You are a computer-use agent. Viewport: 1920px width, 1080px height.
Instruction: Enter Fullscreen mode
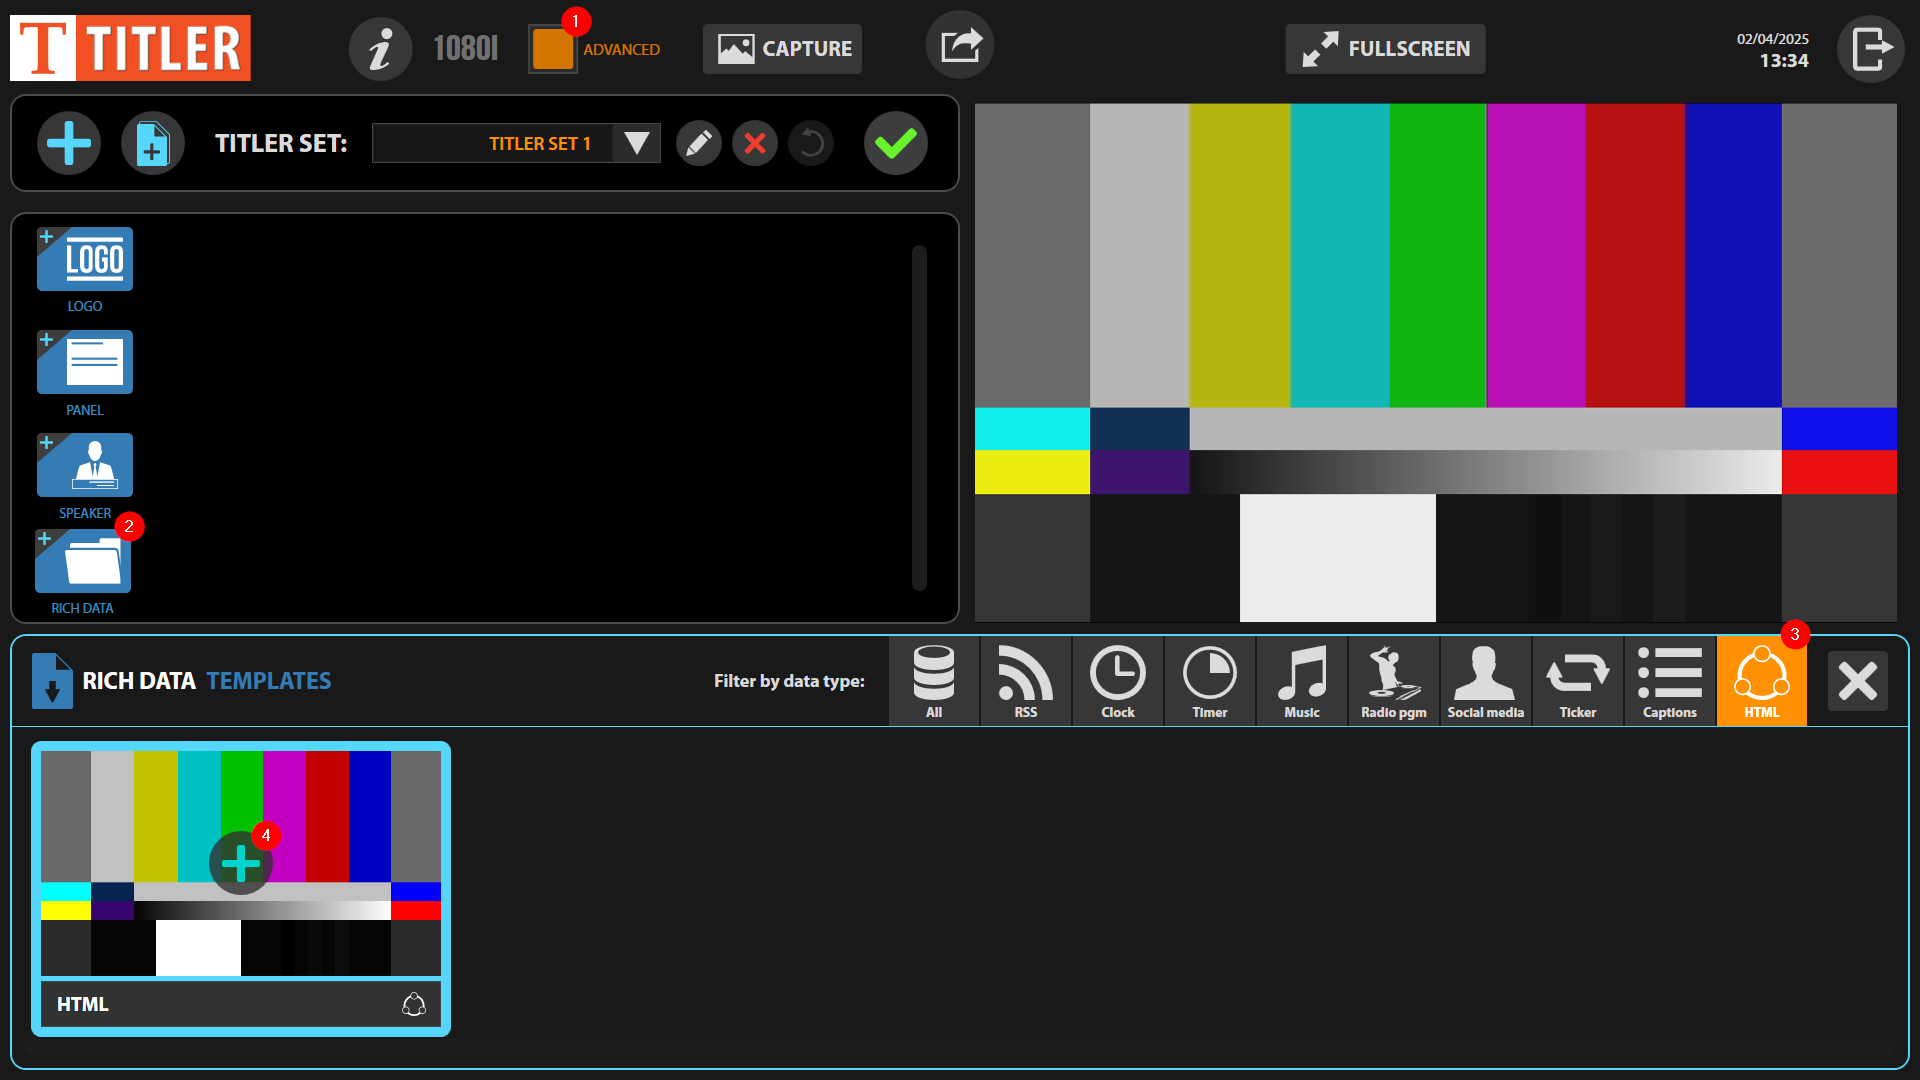[1385, 48]
